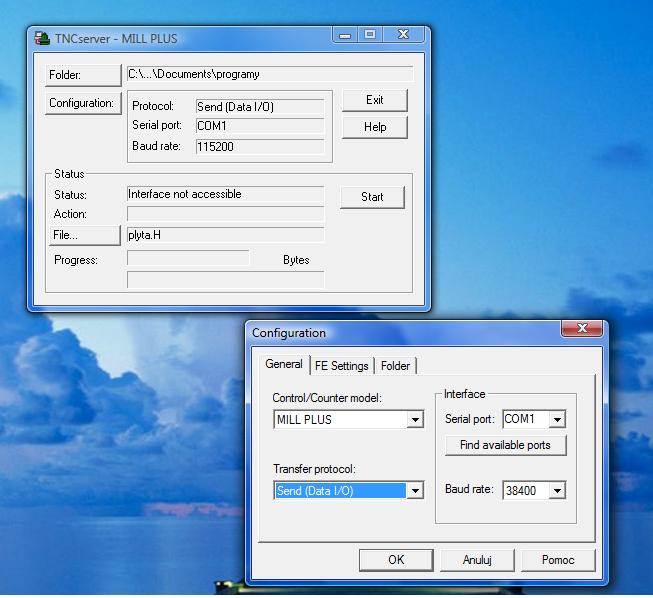Click the File... button
Screen dimensions: 653x598
(x=85, y=235)
